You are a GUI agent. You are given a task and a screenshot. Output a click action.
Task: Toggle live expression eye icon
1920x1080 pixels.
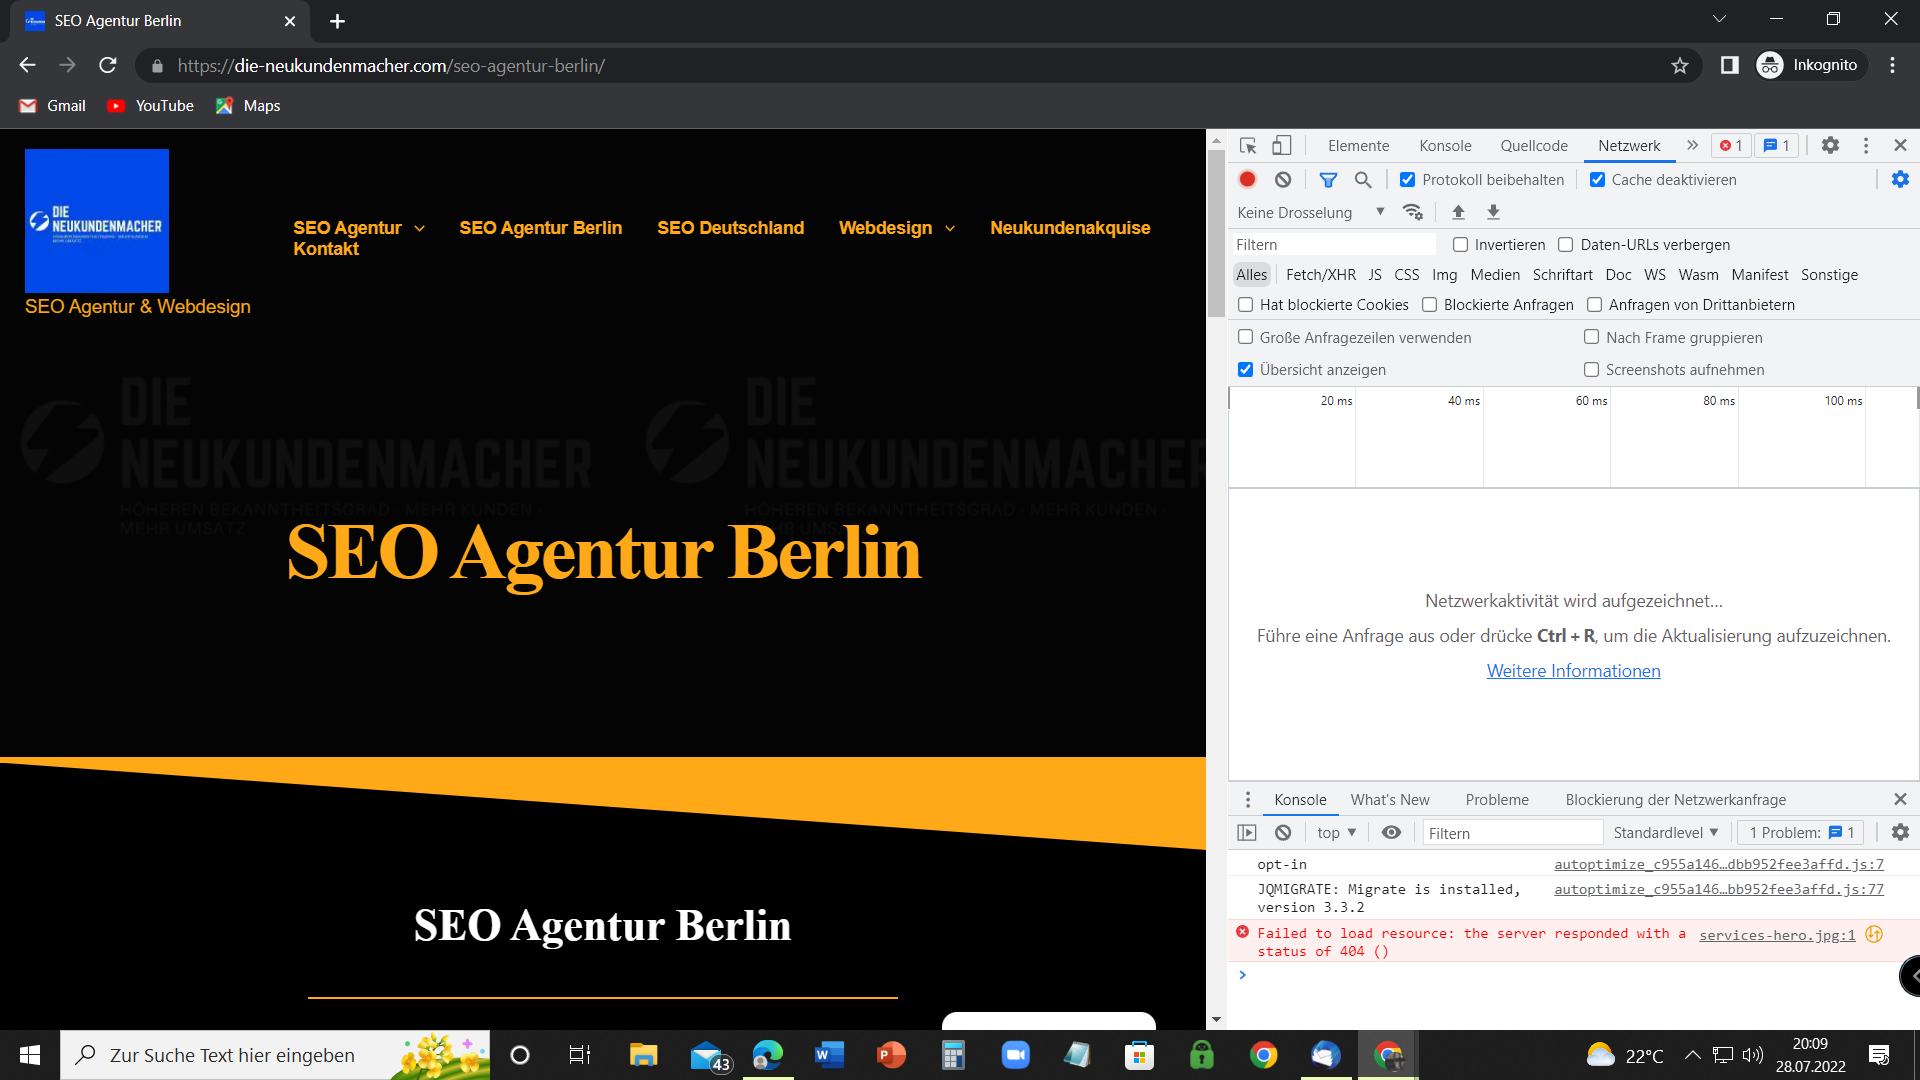pos(1391,833)
